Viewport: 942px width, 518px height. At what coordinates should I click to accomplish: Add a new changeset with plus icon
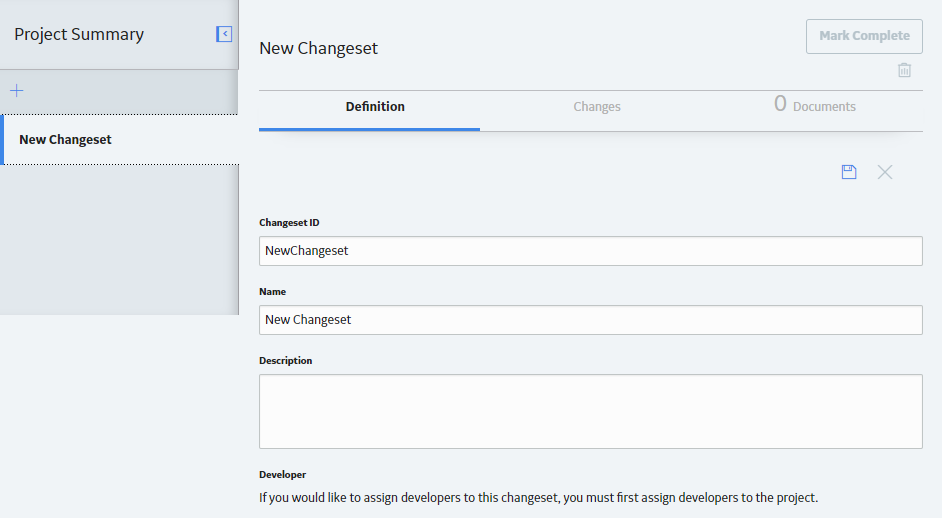point(17,91)
